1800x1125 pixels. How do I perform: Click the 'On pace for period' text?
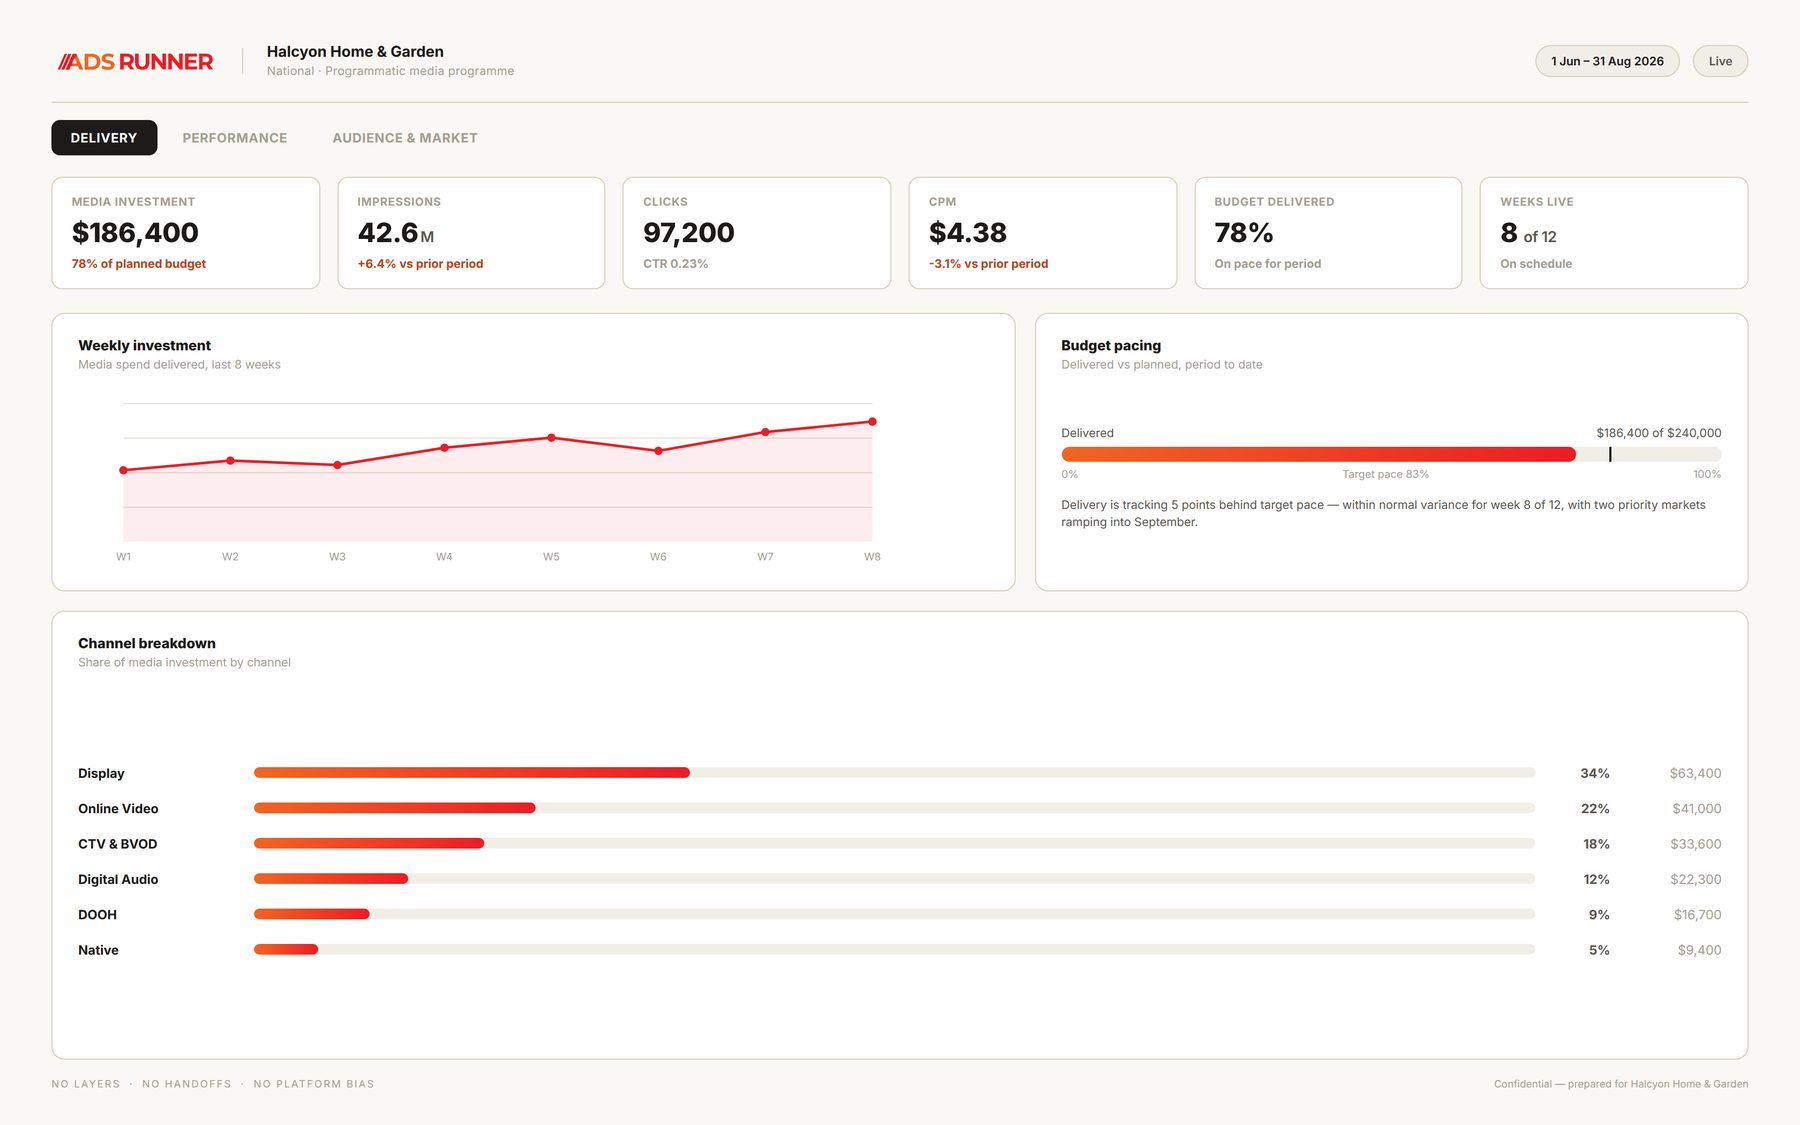point(1268,264)
